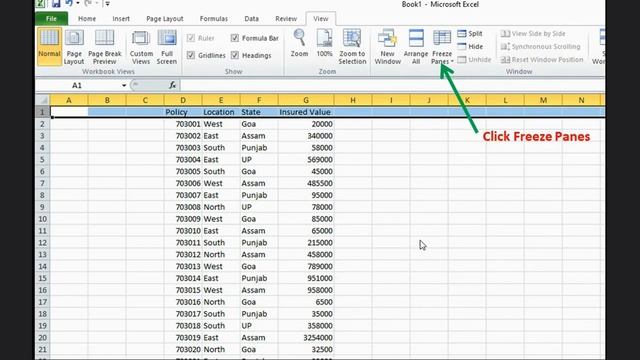Click Location cell in policy 703008 row
The width and height of the screenshot is (640, 360).
[x=221, y=207]
